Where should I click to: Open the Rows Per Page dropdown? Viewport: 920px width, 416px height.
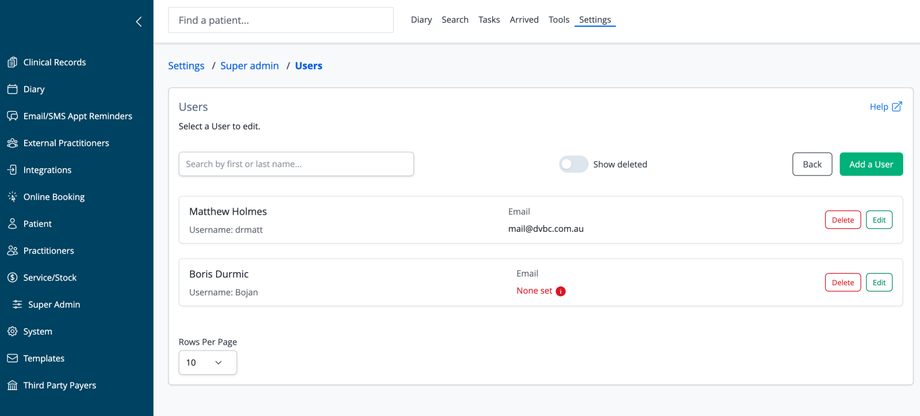[207, 362]
